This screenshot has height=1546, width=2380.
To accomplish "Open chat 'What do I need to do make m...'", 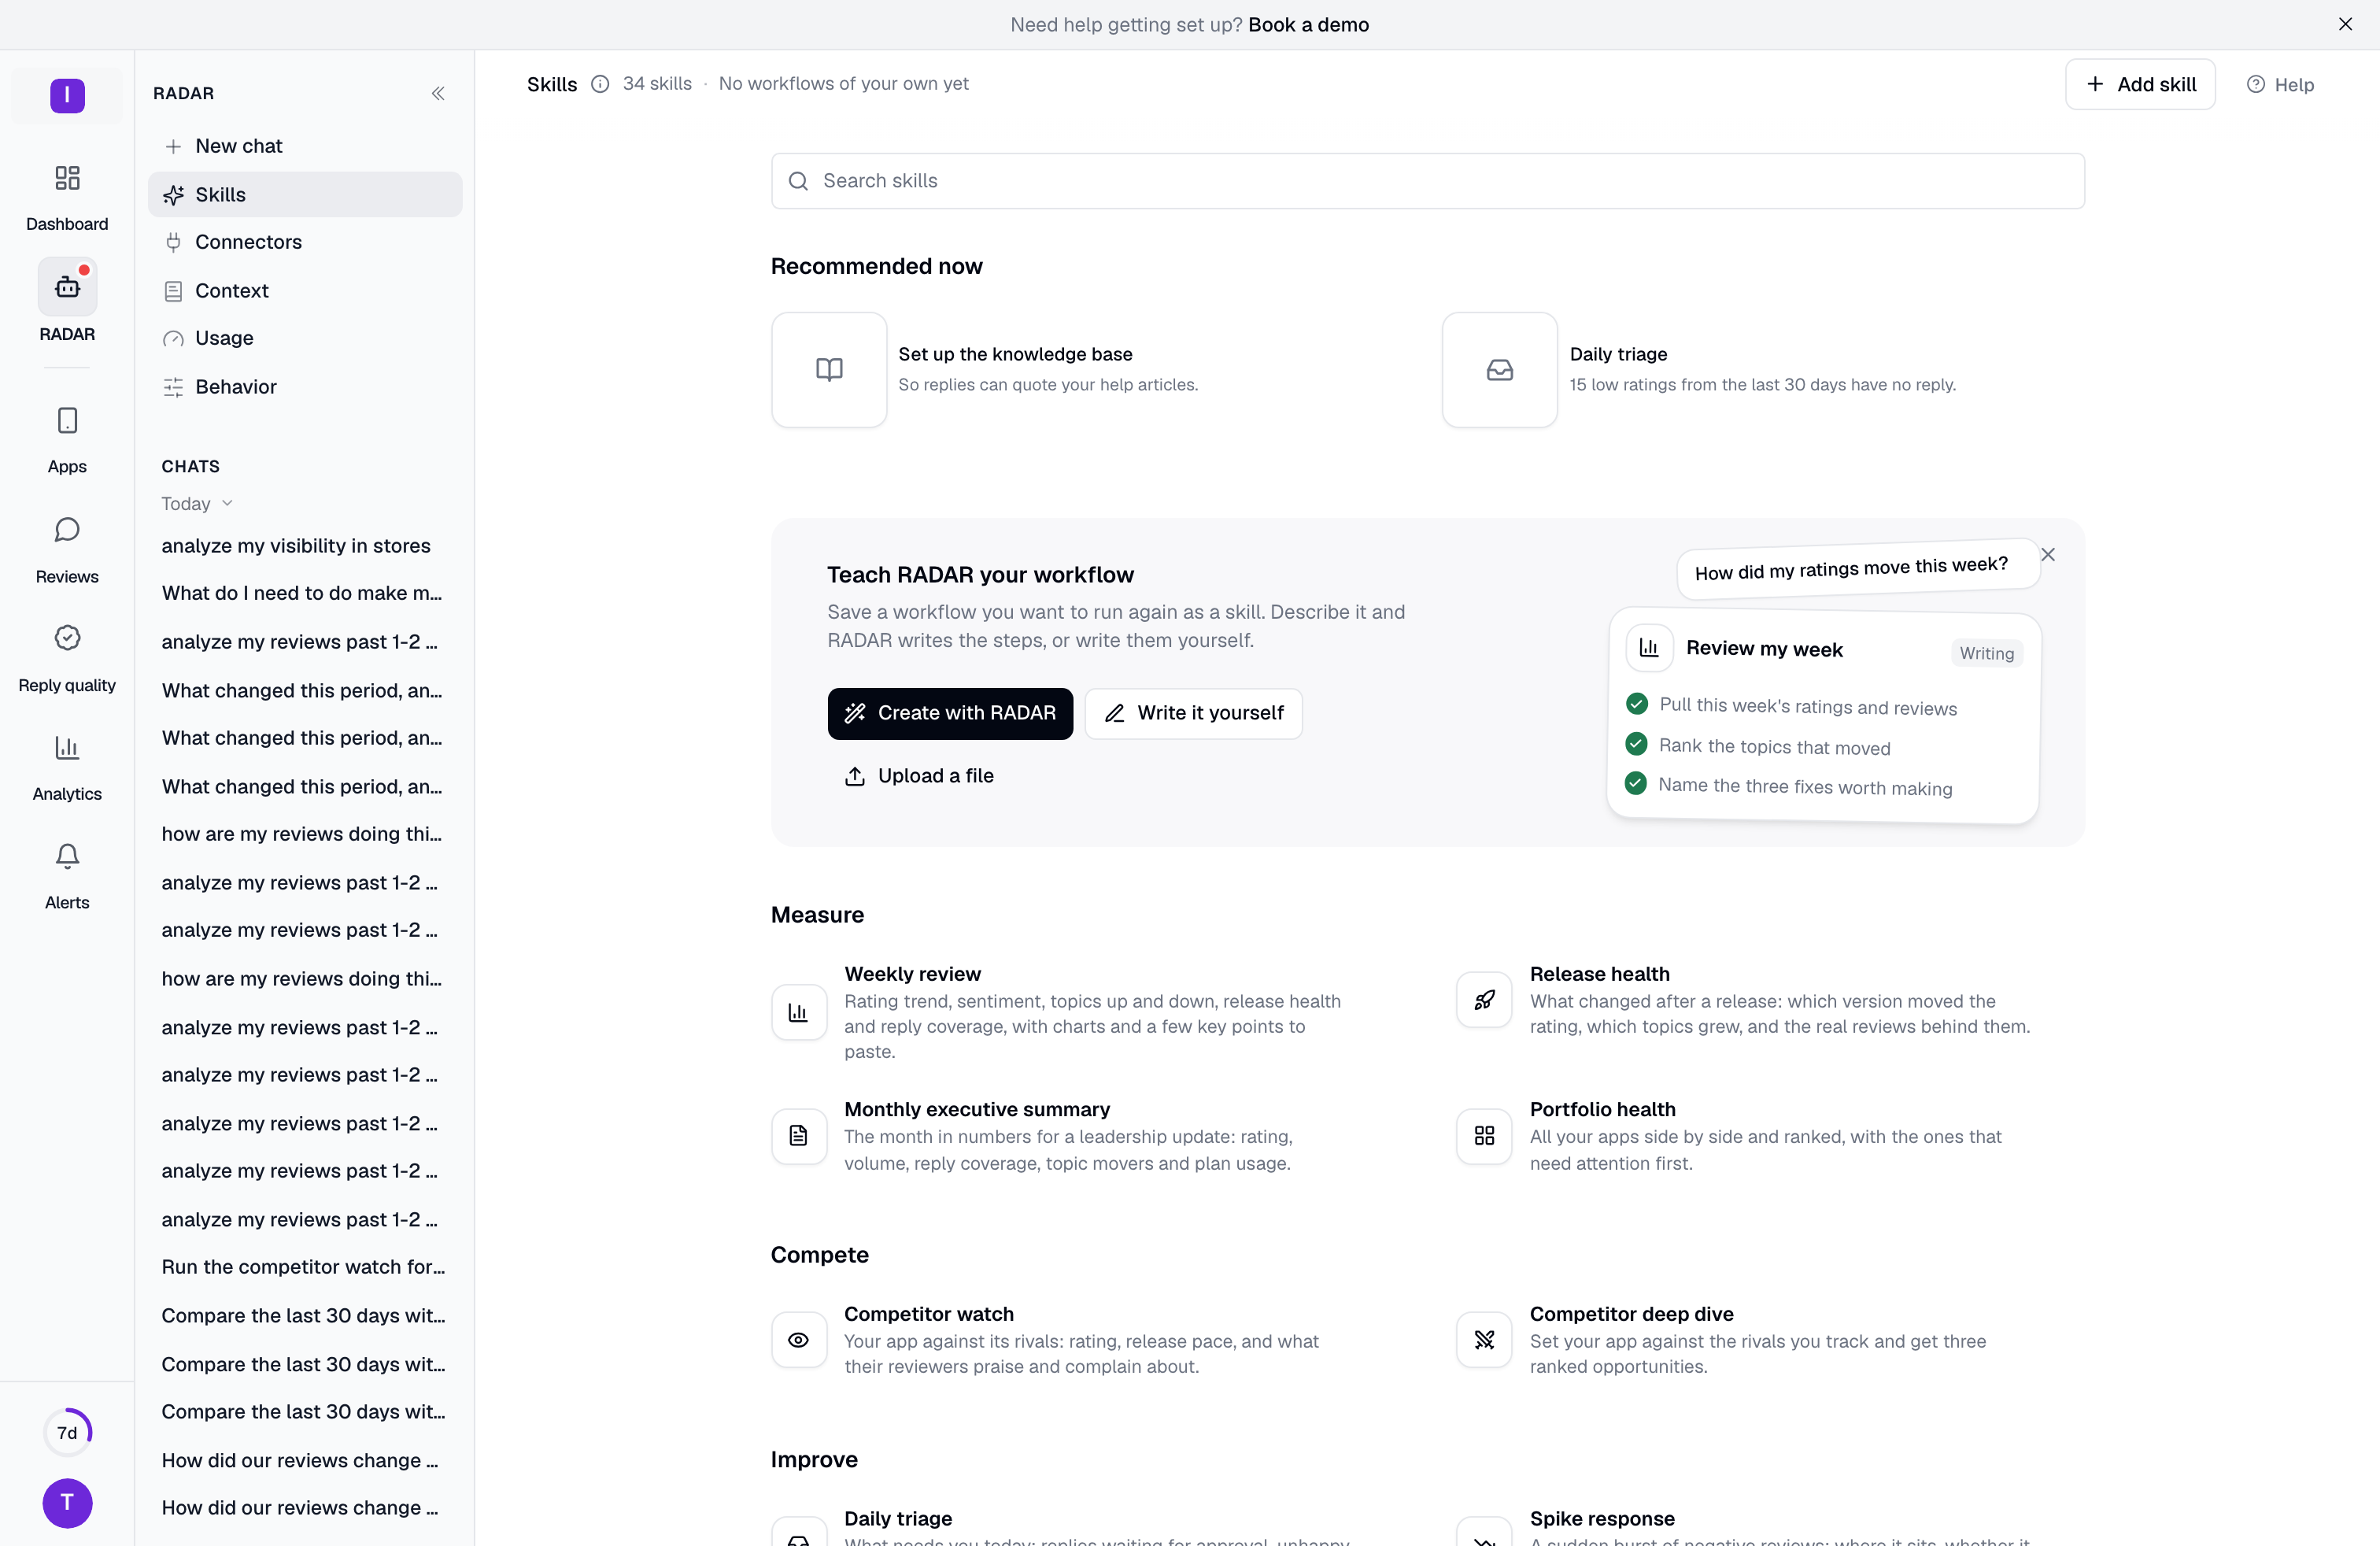I will tap(302, 593).
